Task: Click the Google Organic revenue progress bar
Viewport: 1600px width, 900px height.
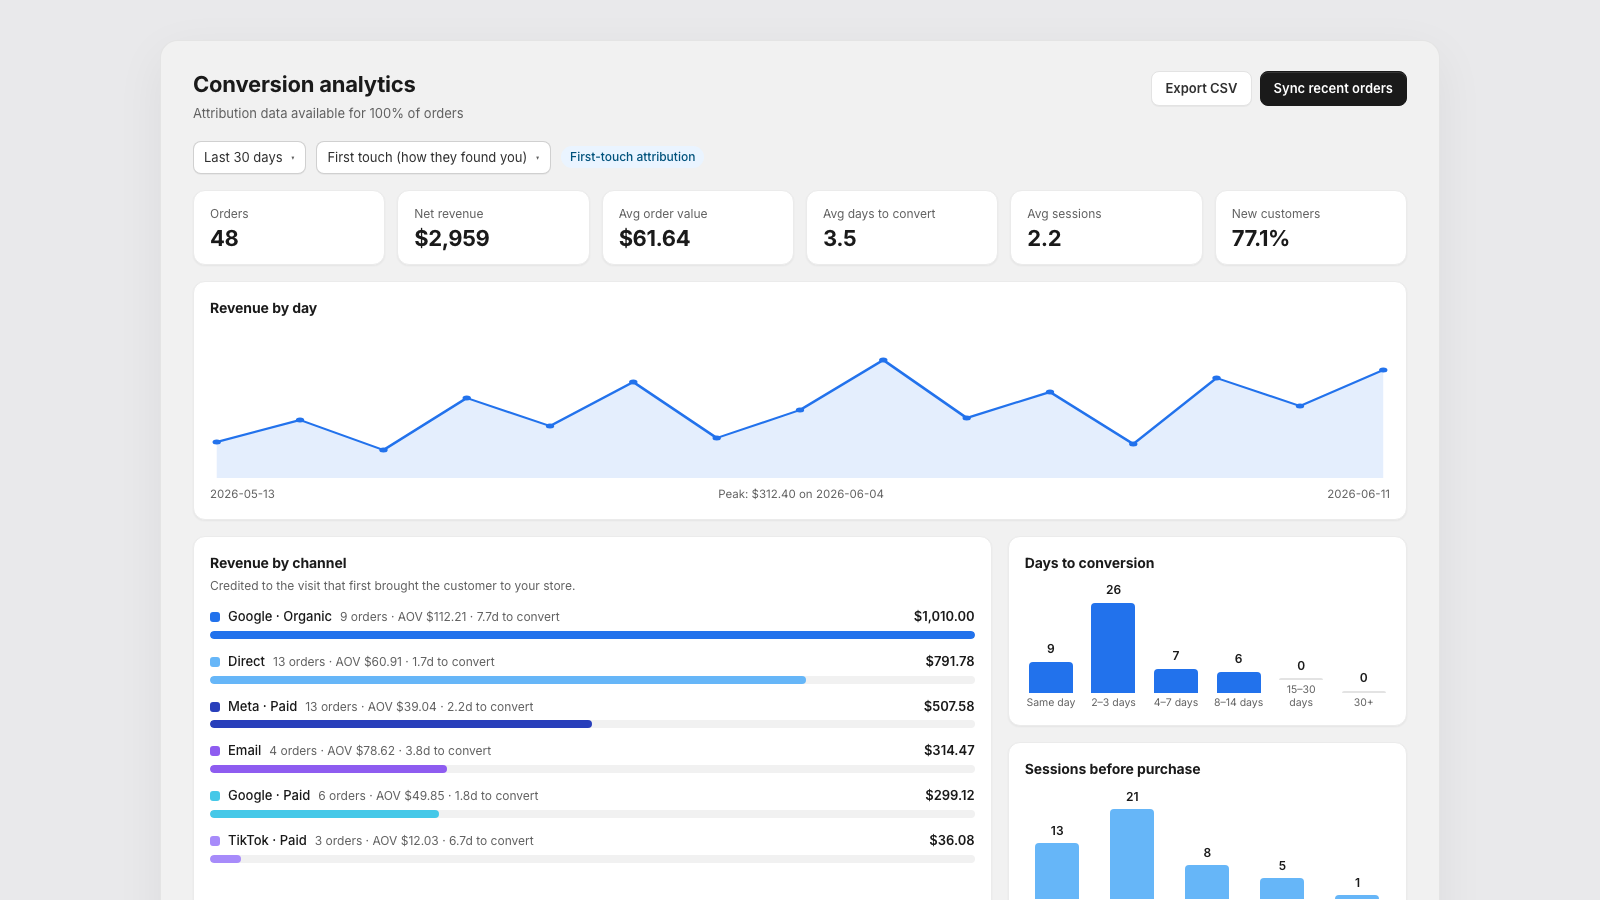Action: click(592, 635)
